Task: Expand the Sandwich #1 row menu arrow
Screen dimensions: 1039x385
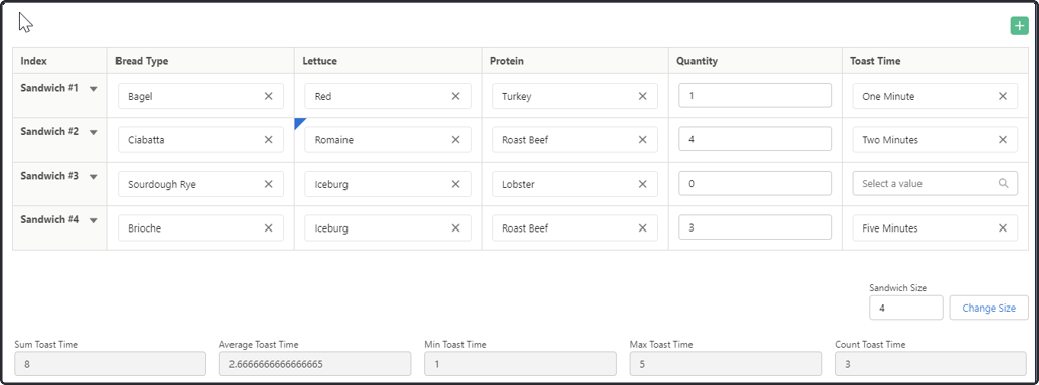Action: point(93,89)
